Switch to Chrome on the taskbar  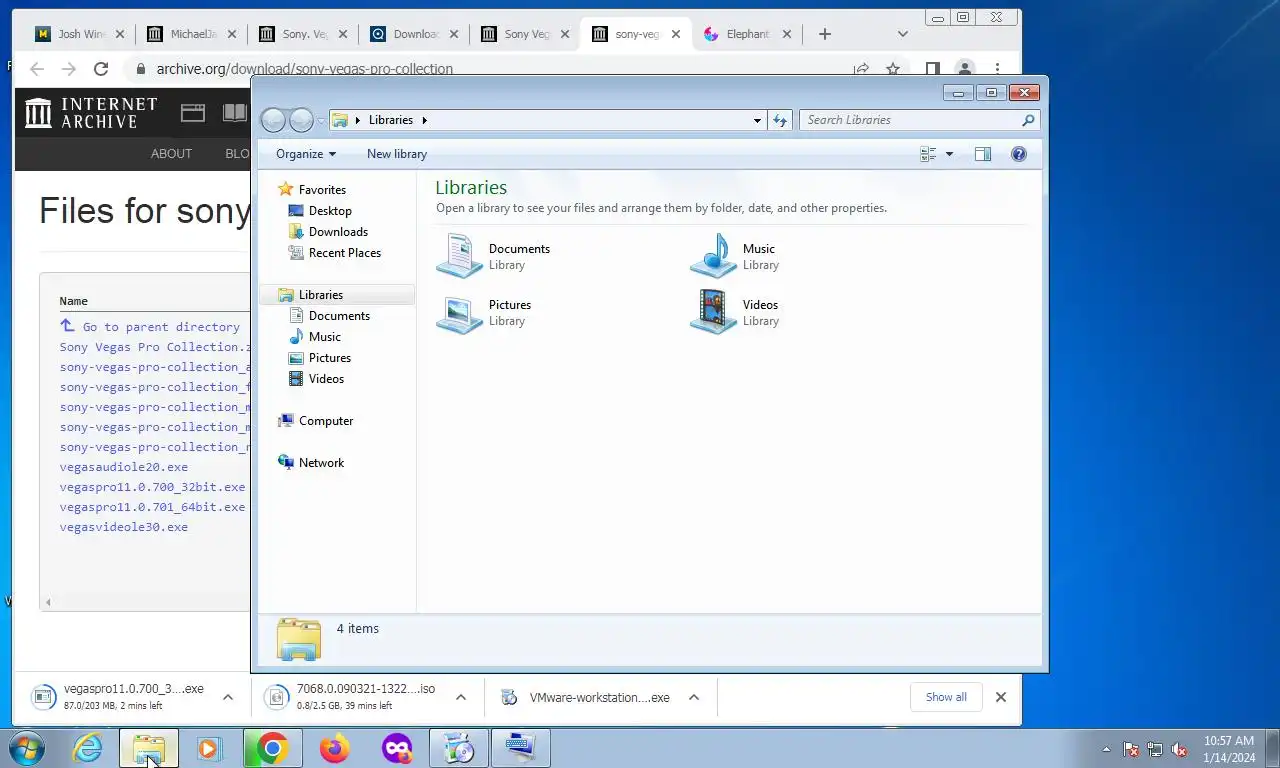(x=272, y=748)
